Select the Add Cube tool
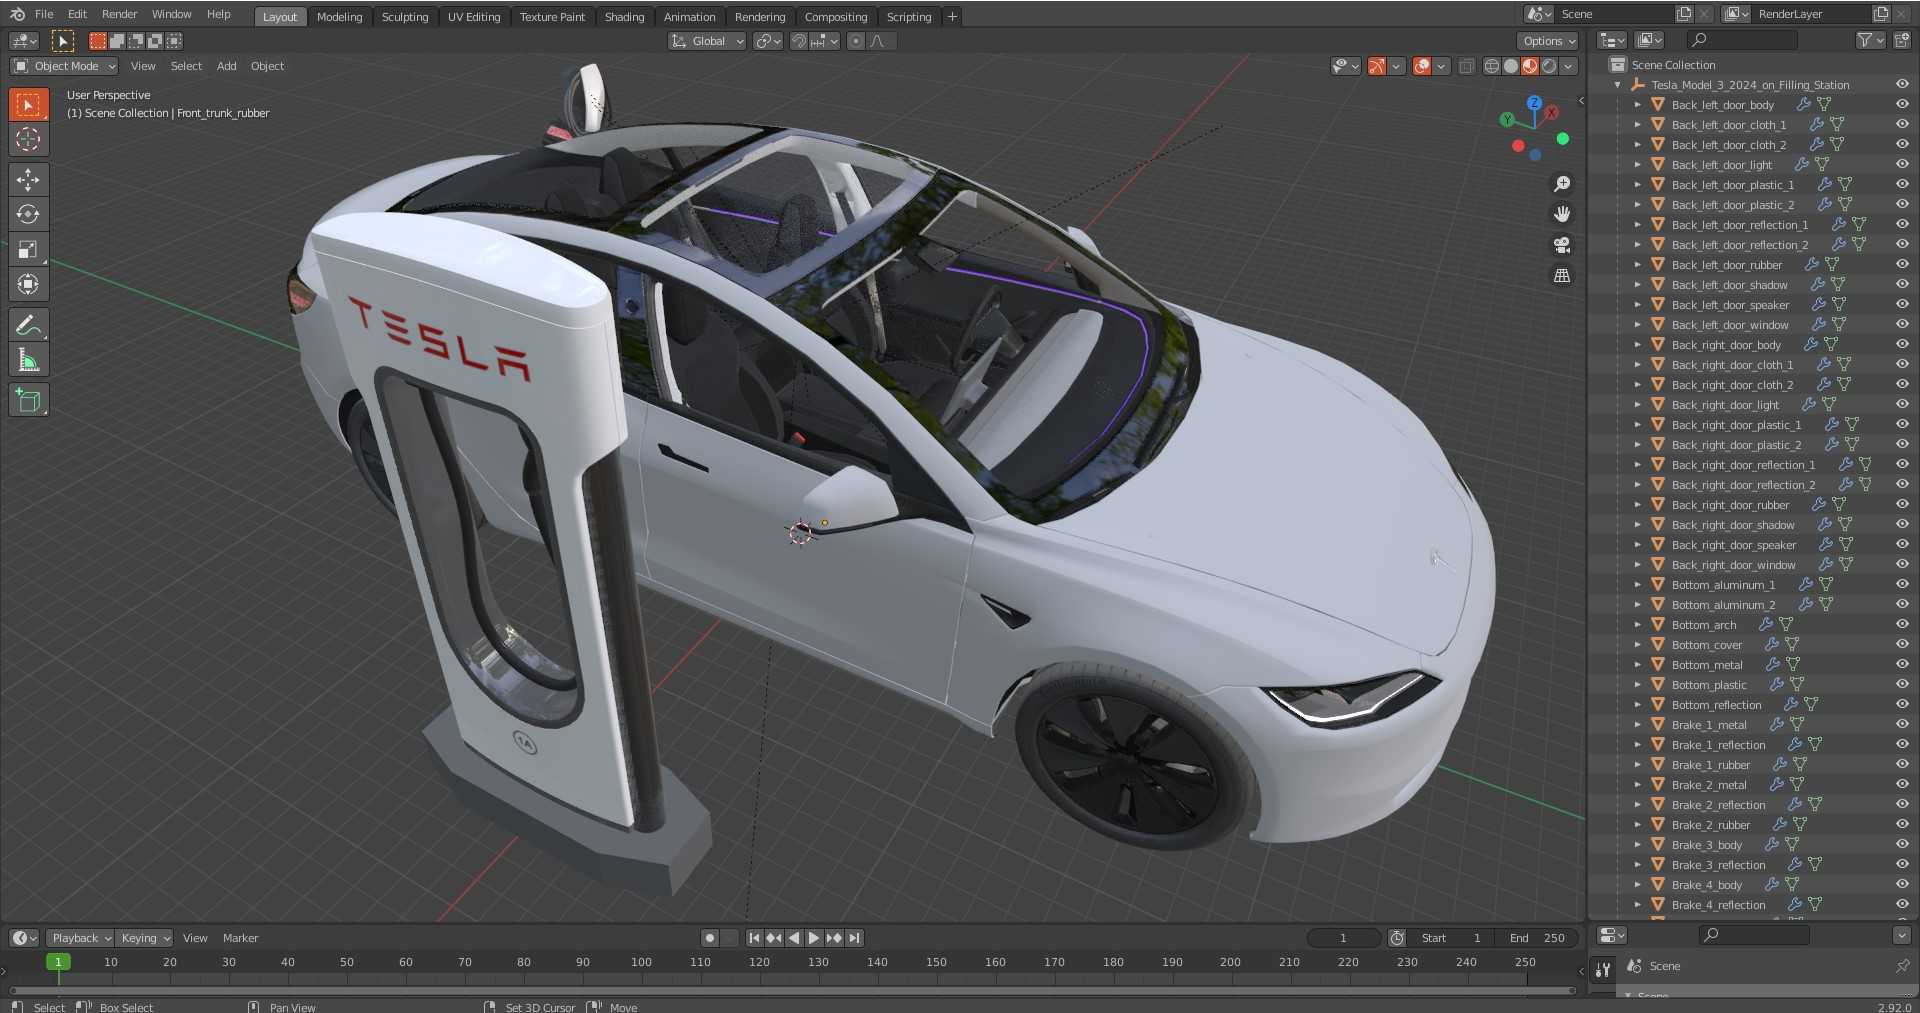The width and height of the screenshot is (1920, 1013). coord(28,400)
